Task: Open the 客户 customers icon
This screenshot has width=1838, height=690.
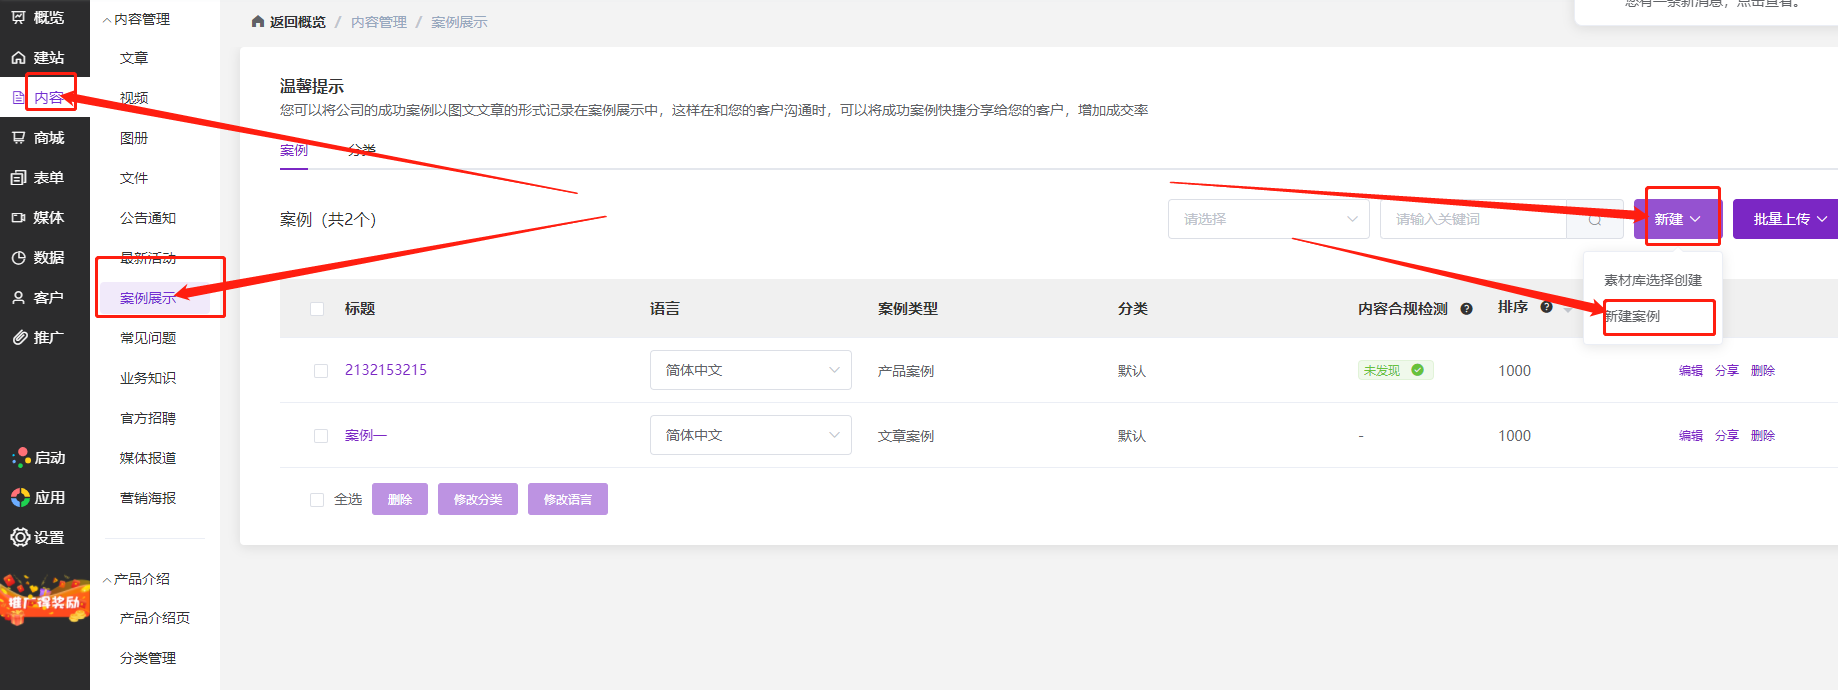Action: pos(18,298)
